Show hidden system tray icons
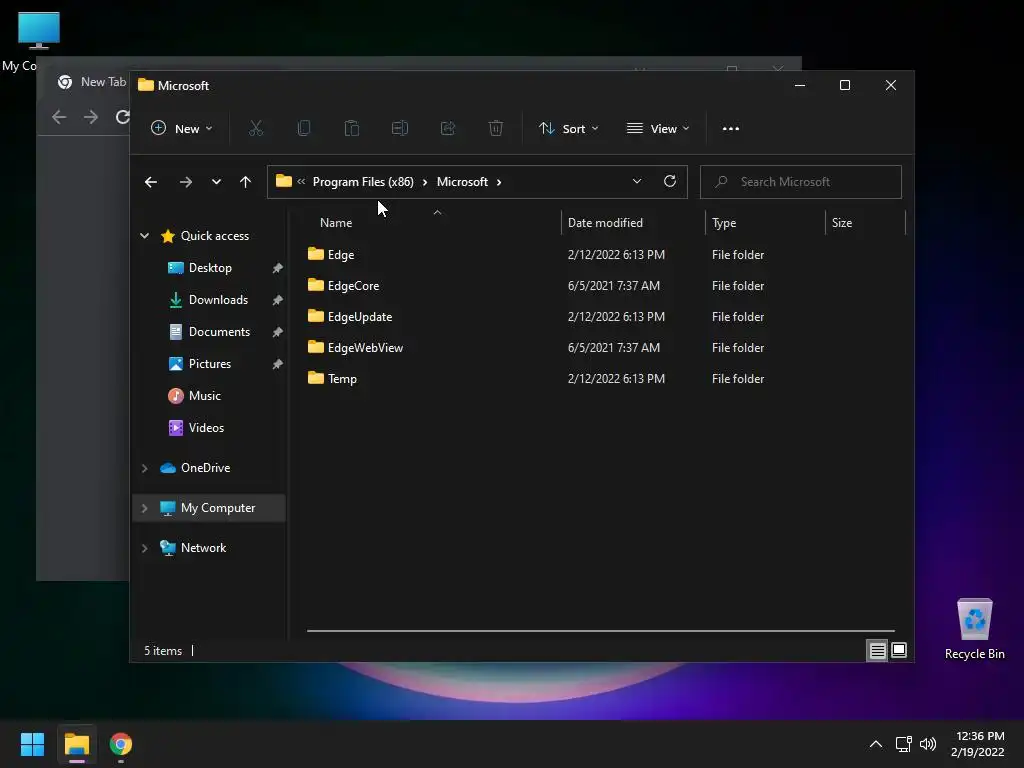The width and height of the screenshot is (1024, 768). (x=876, y=744)
